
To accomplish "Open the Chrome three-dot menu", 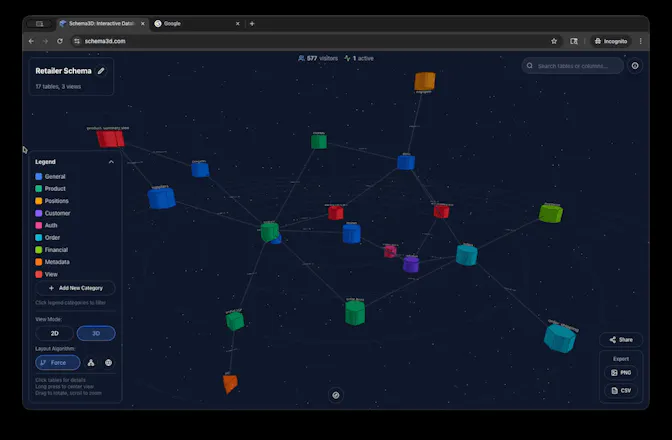I will 640,41.
